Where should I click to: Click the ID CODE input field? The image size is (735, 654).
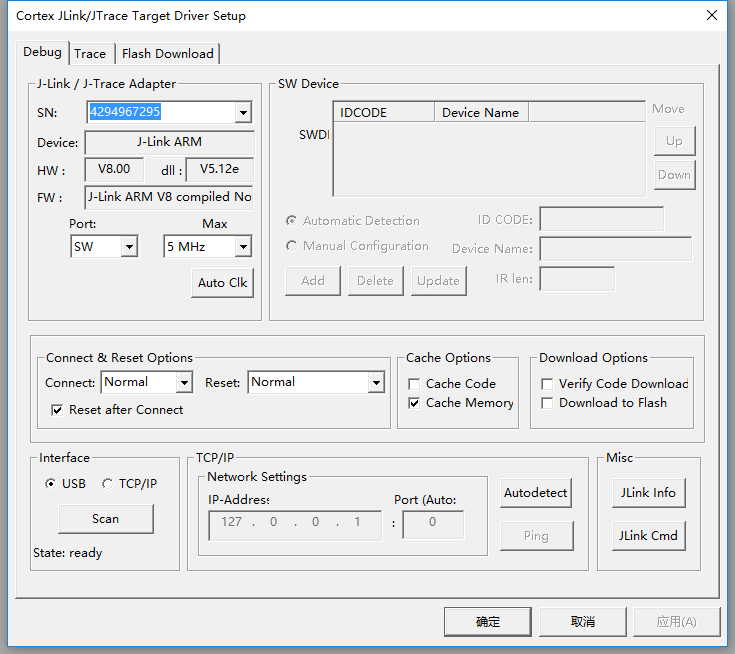(601, 219)
